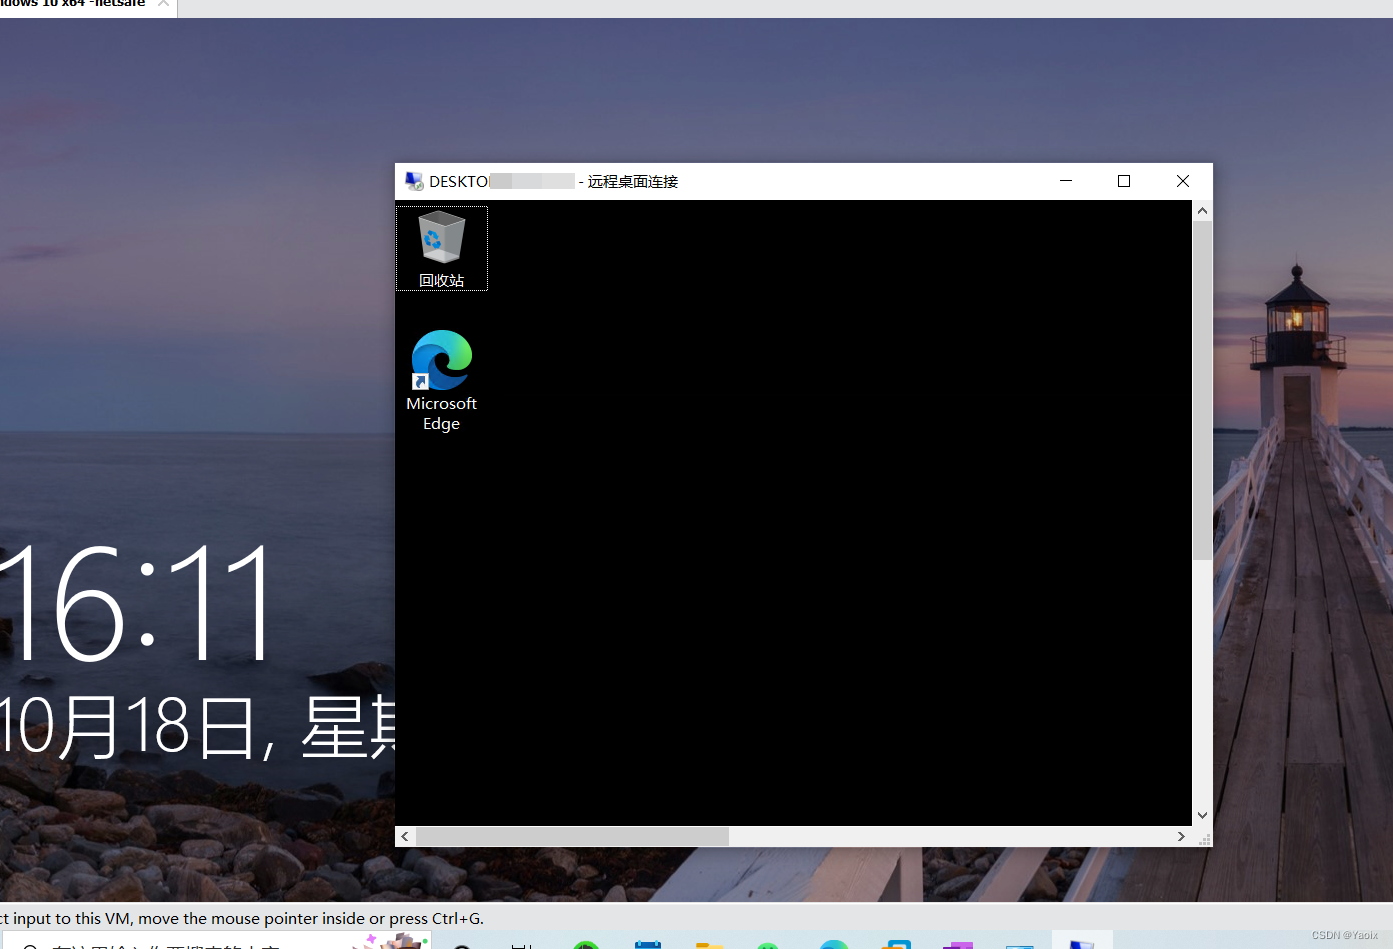
Task: Click the horizontal scrollbar left arrow
Action: [x=405, y=836]
